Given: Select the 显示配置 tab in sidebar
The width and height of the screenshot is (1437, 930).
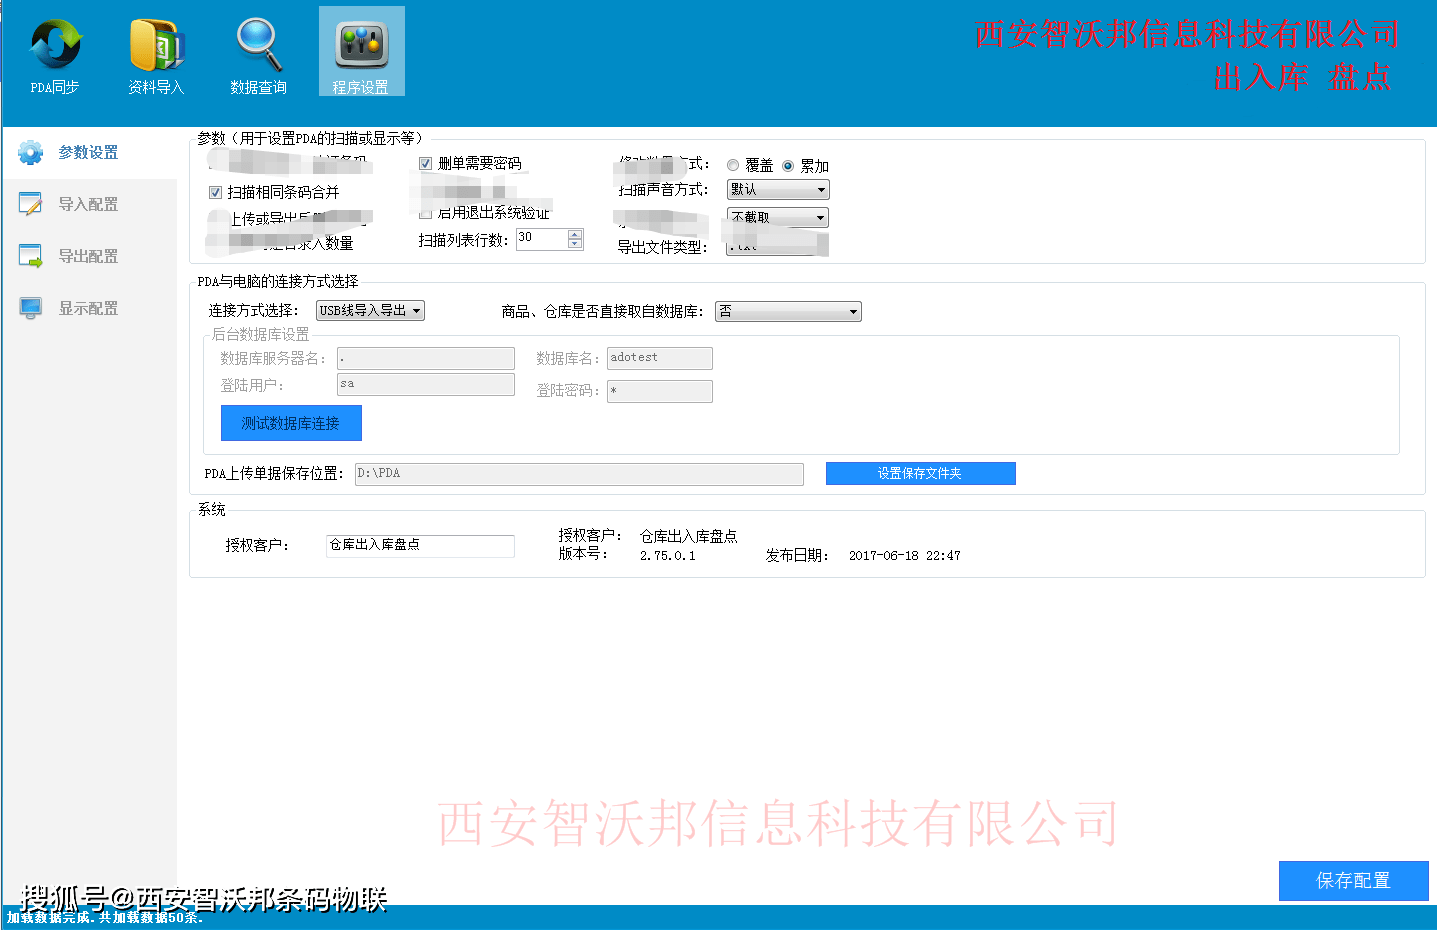Looking at the screenshot, I should [x=88, y=308].
